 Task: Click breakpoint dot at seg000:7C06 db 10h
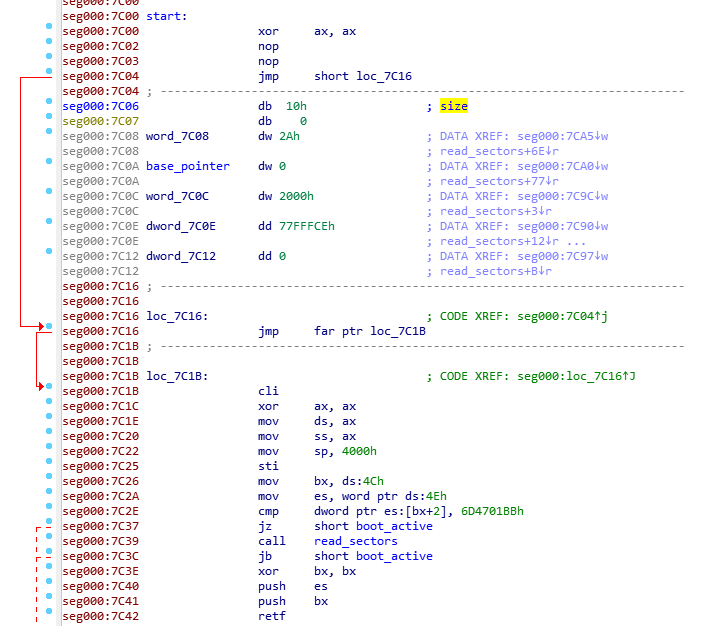tap(49, 101)
